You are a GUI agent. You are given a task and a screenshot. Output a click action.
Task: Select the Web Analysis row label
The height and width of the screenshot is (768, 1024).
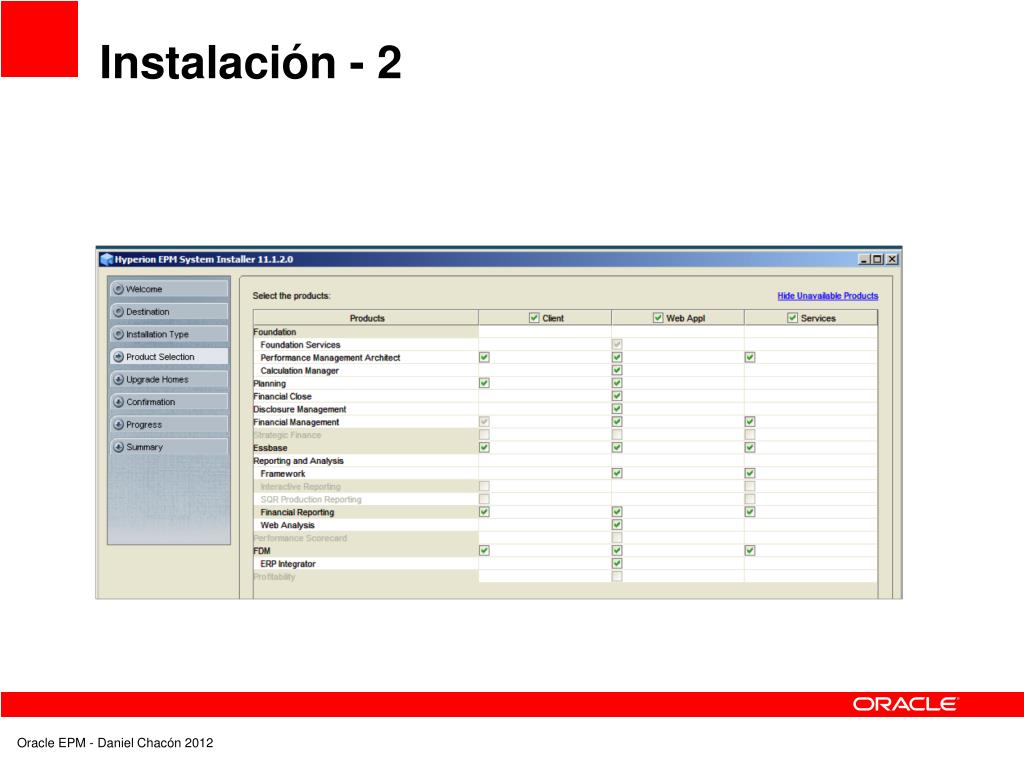coord(287,525)
